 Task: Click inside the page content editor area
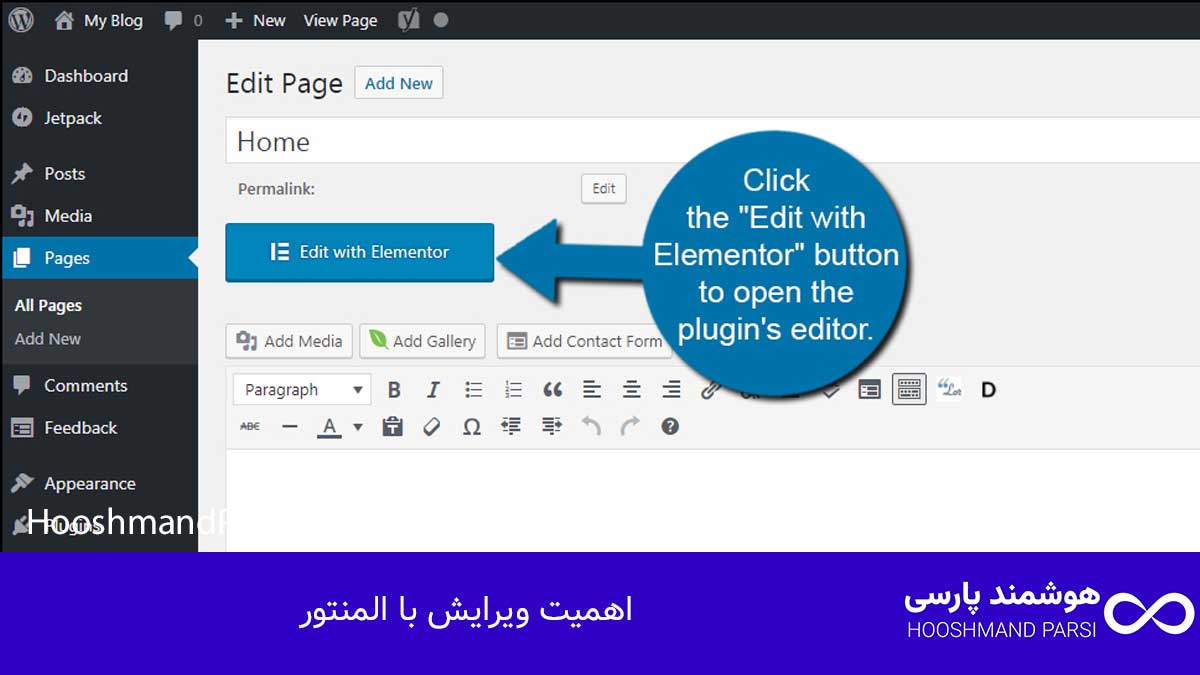coord(713,500)
